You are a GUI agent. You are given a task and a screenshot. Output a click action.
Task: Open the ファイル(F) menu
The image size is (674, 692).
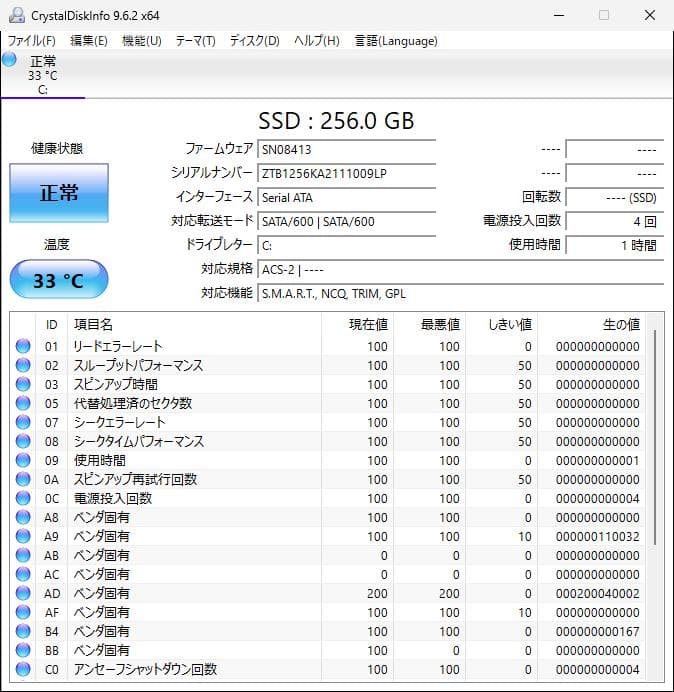(32, 41)
